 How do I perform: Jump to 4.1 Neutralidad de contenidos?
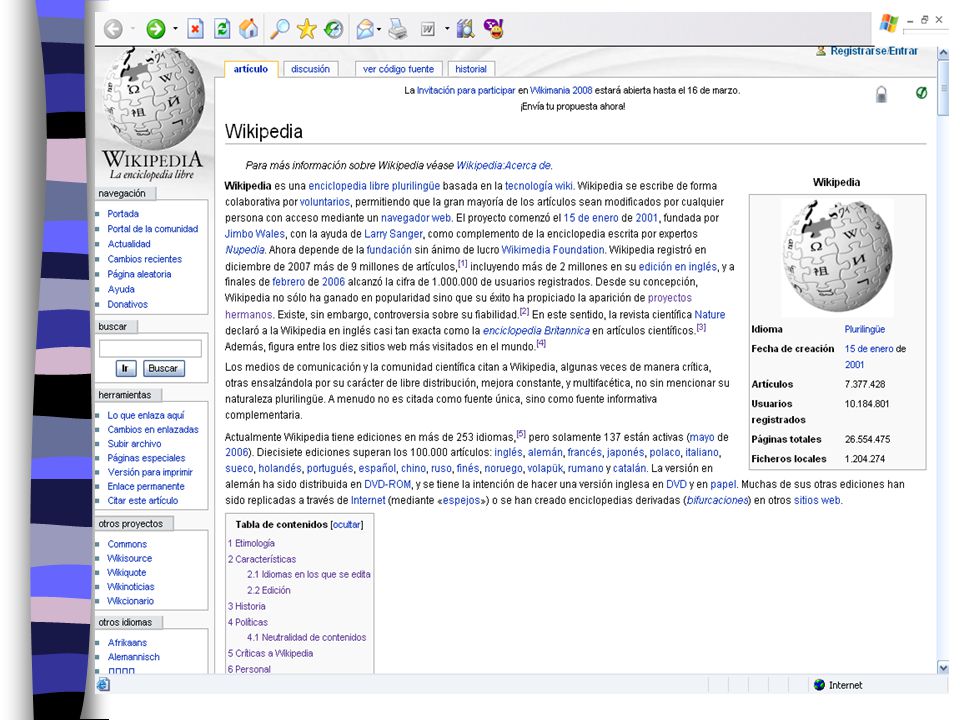pos(306,637)
